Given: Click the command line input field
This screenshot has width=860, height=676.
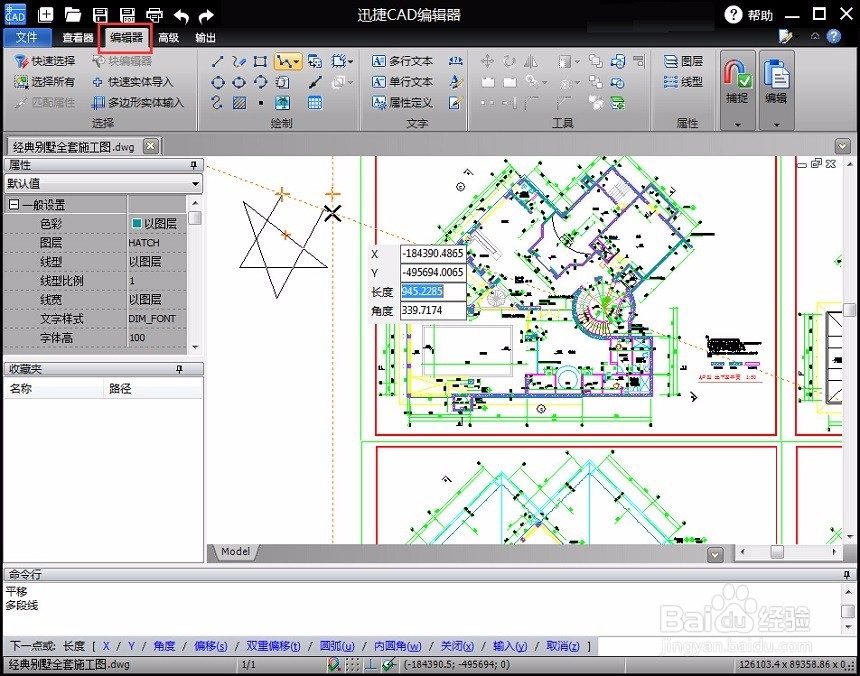Looking at the screenshot, I should (x=727, y=646).
